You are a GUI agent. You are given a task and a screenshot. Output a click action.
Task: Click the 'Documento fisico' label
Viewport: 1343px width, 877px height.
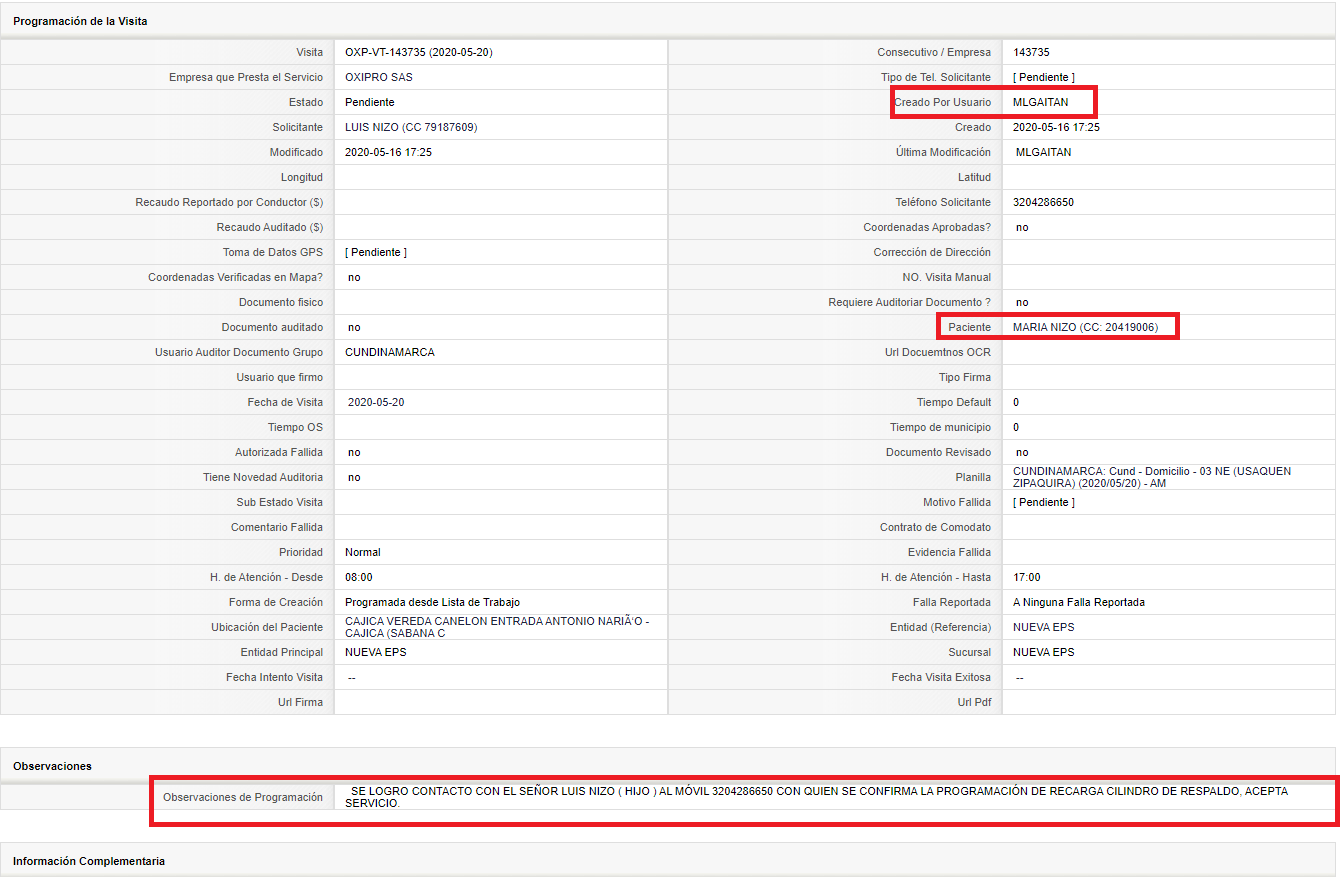281,302
